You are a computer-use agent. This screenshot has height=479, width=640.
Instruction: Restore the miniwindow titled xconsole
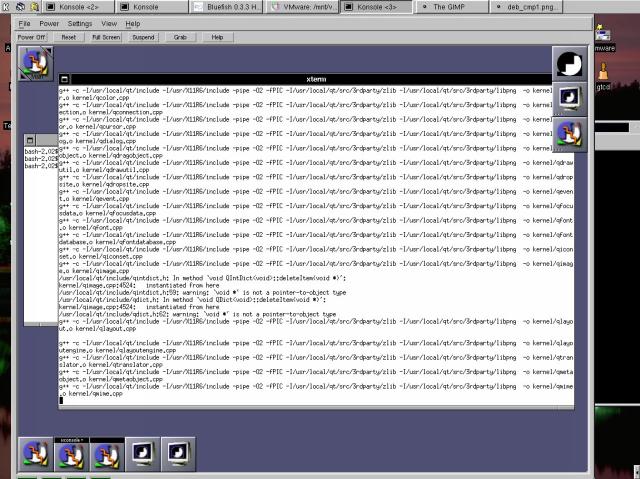point(71,454)
